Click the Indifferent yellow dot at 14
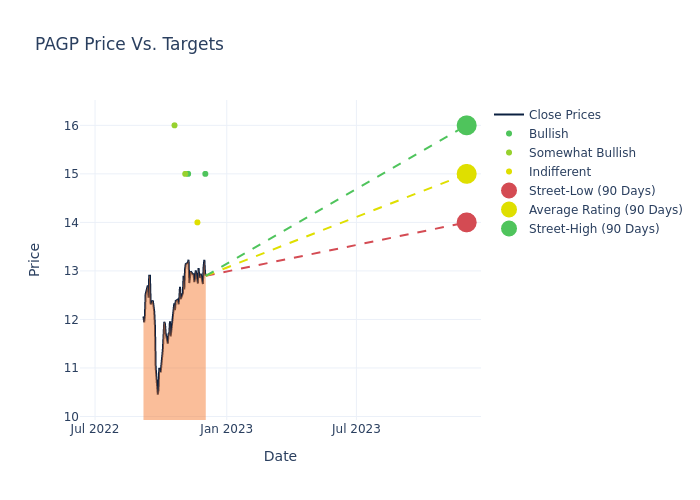This screenshot has height=500, width=700. pyautogui.click(x=197, y=222)
